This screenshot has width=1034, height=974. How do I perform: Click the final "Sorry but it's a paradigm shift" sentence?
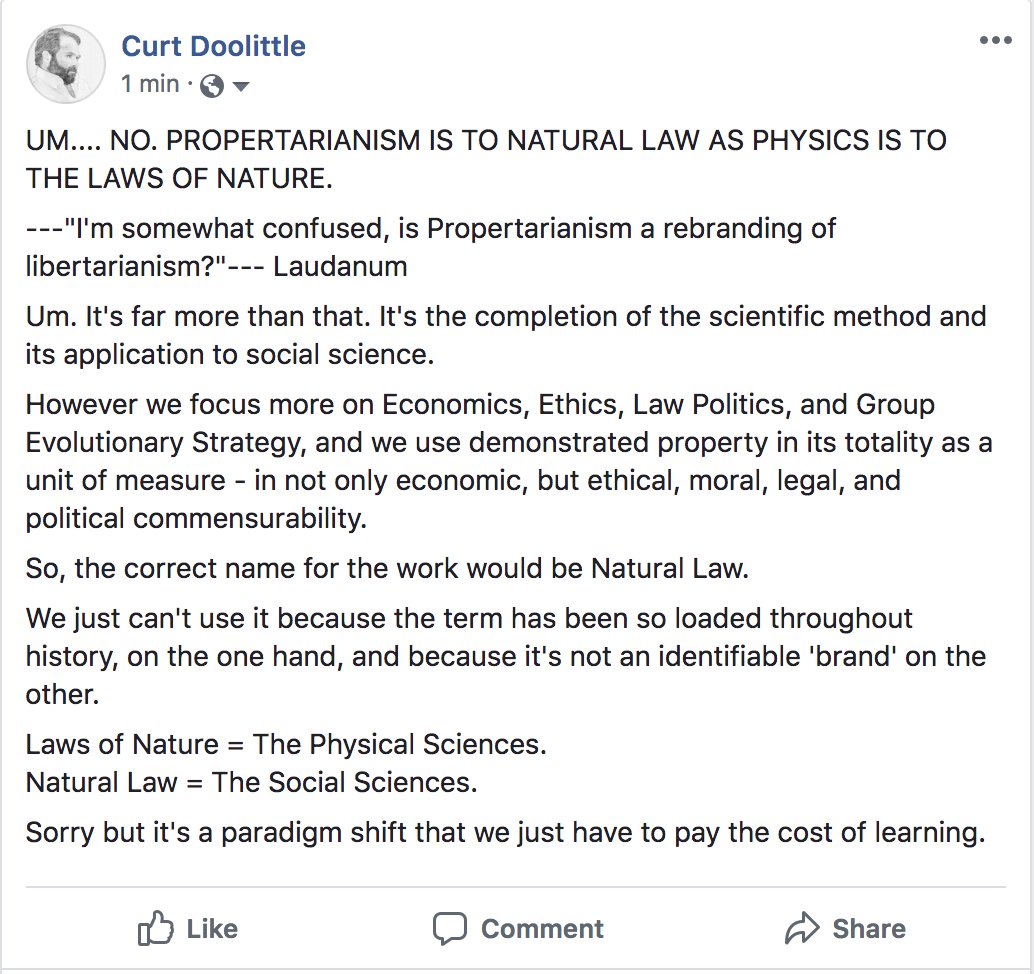pos(505,832)
